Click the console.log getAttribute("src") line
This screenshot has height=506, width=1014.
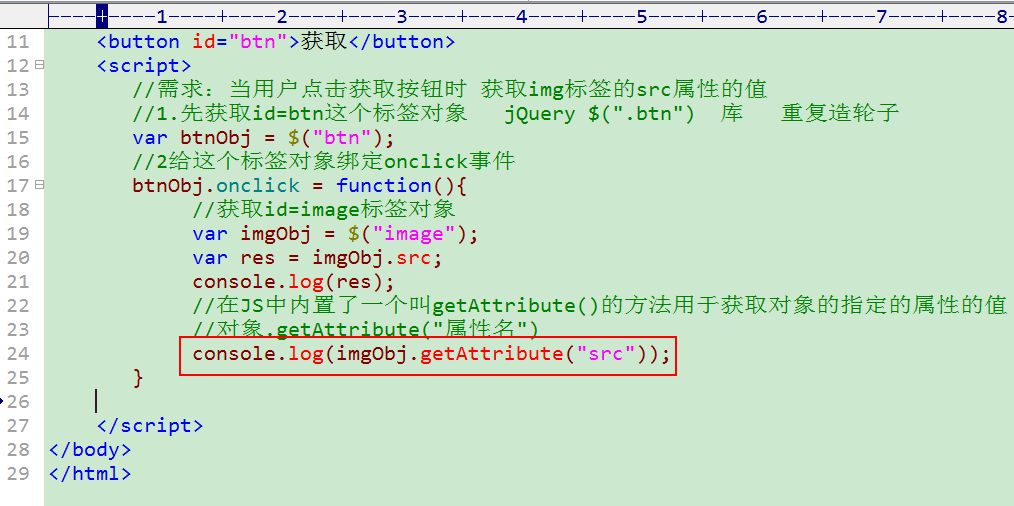tap(431, 354)
